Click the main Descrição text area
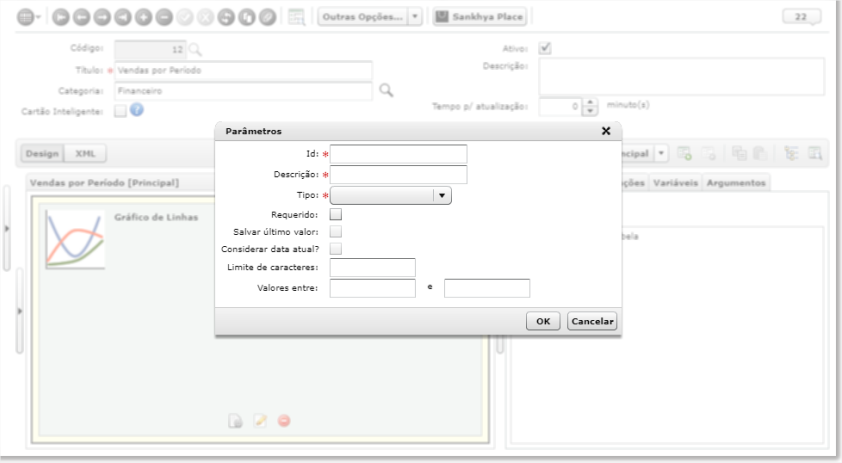Image resolution: width=842 pixels, height=463 pixels. pyautogui.click(x=681, y=77)
